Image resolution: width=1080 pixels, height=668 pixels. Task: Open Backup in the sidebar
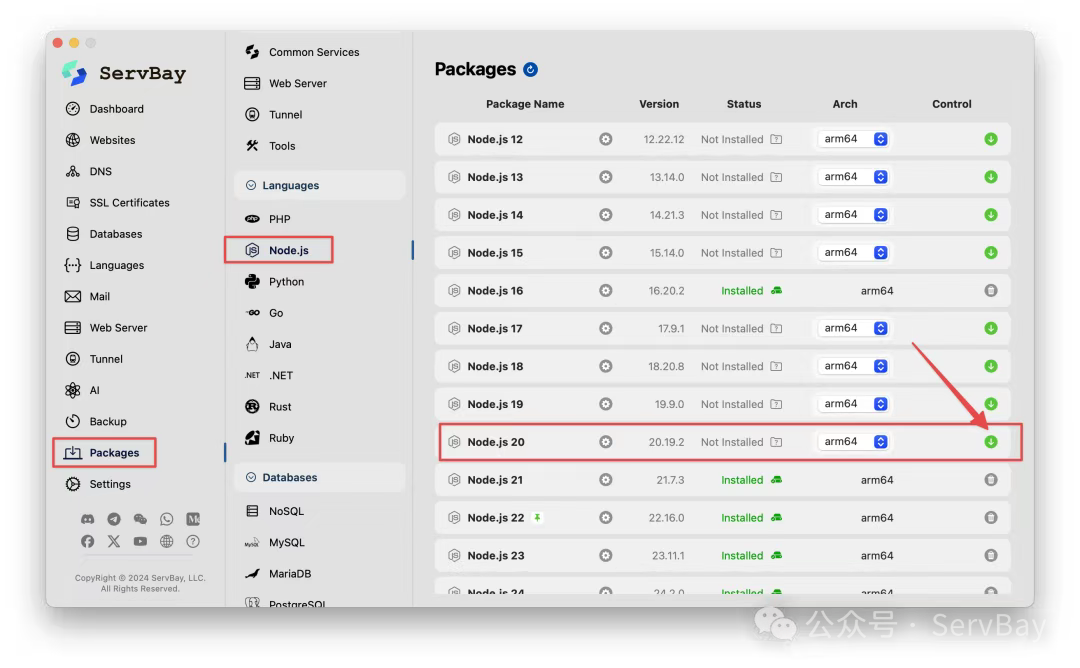[x=96, y=421]
